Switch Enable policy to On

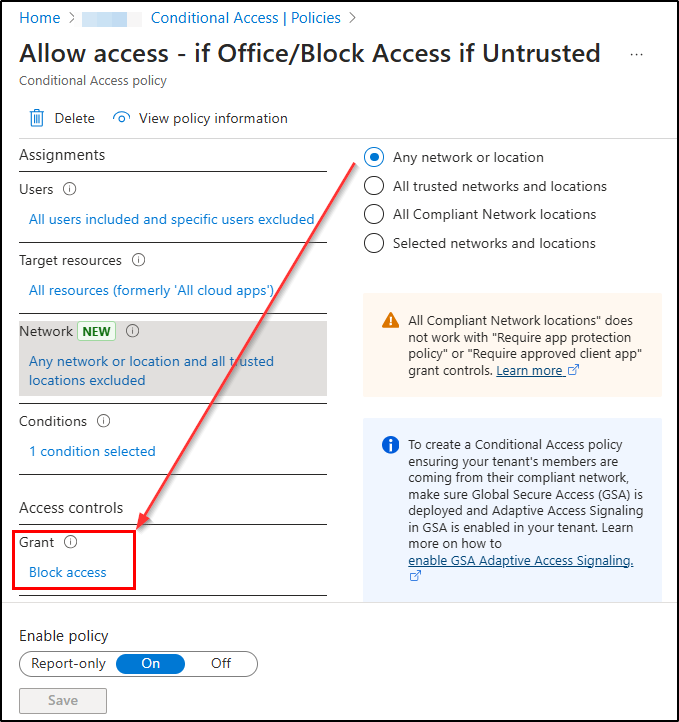151,663
